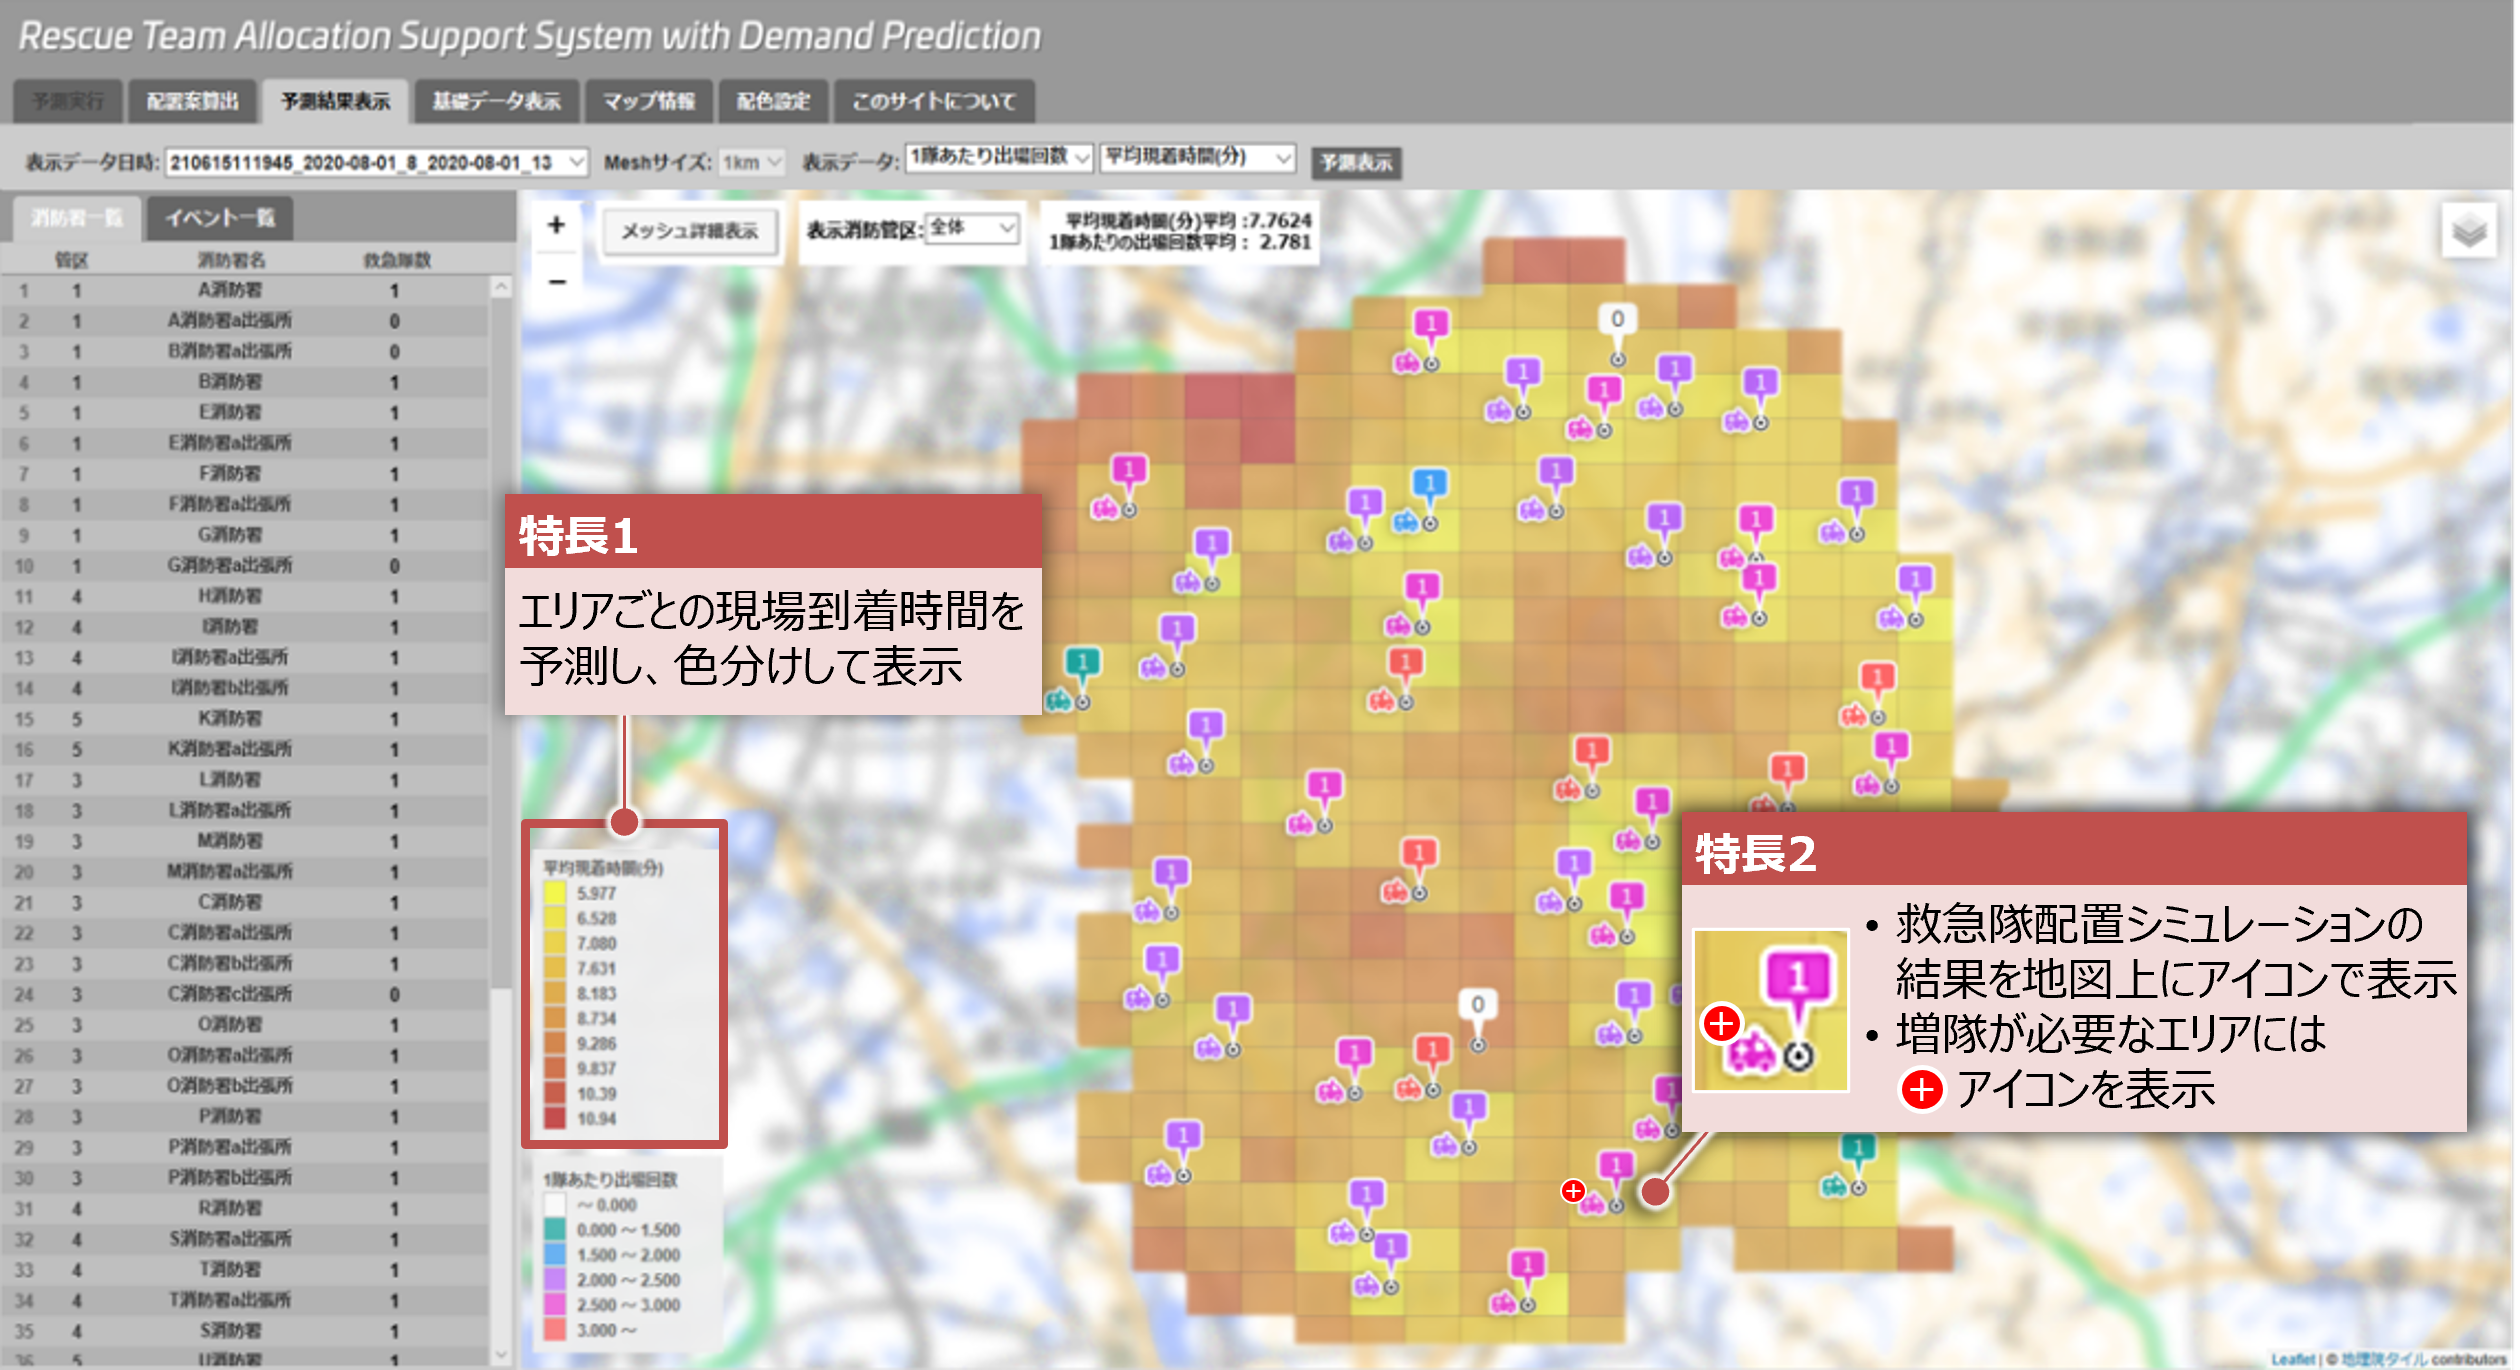
Task: Click the 10.94 red legend swatch
Action: 555,1118
